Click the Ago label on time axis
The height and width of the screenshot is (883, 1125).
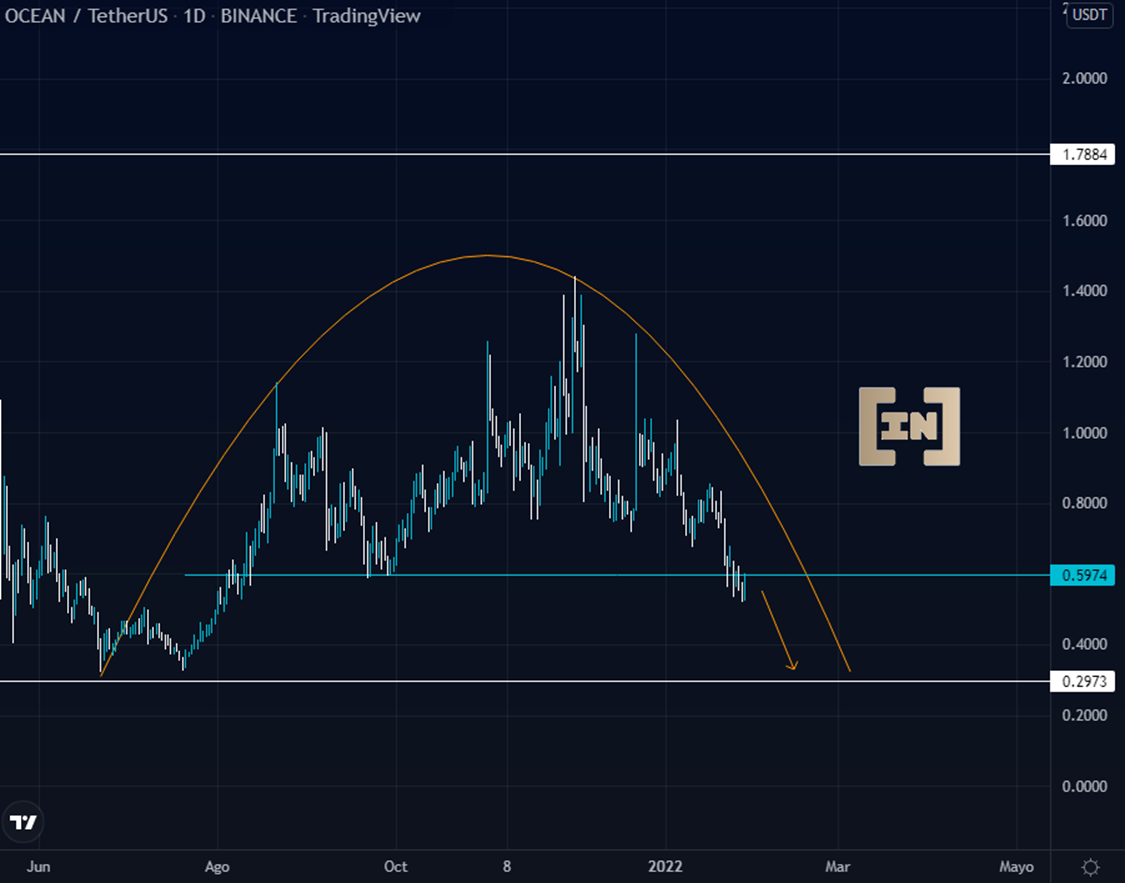pyautogui.click(x=217, y=867)
